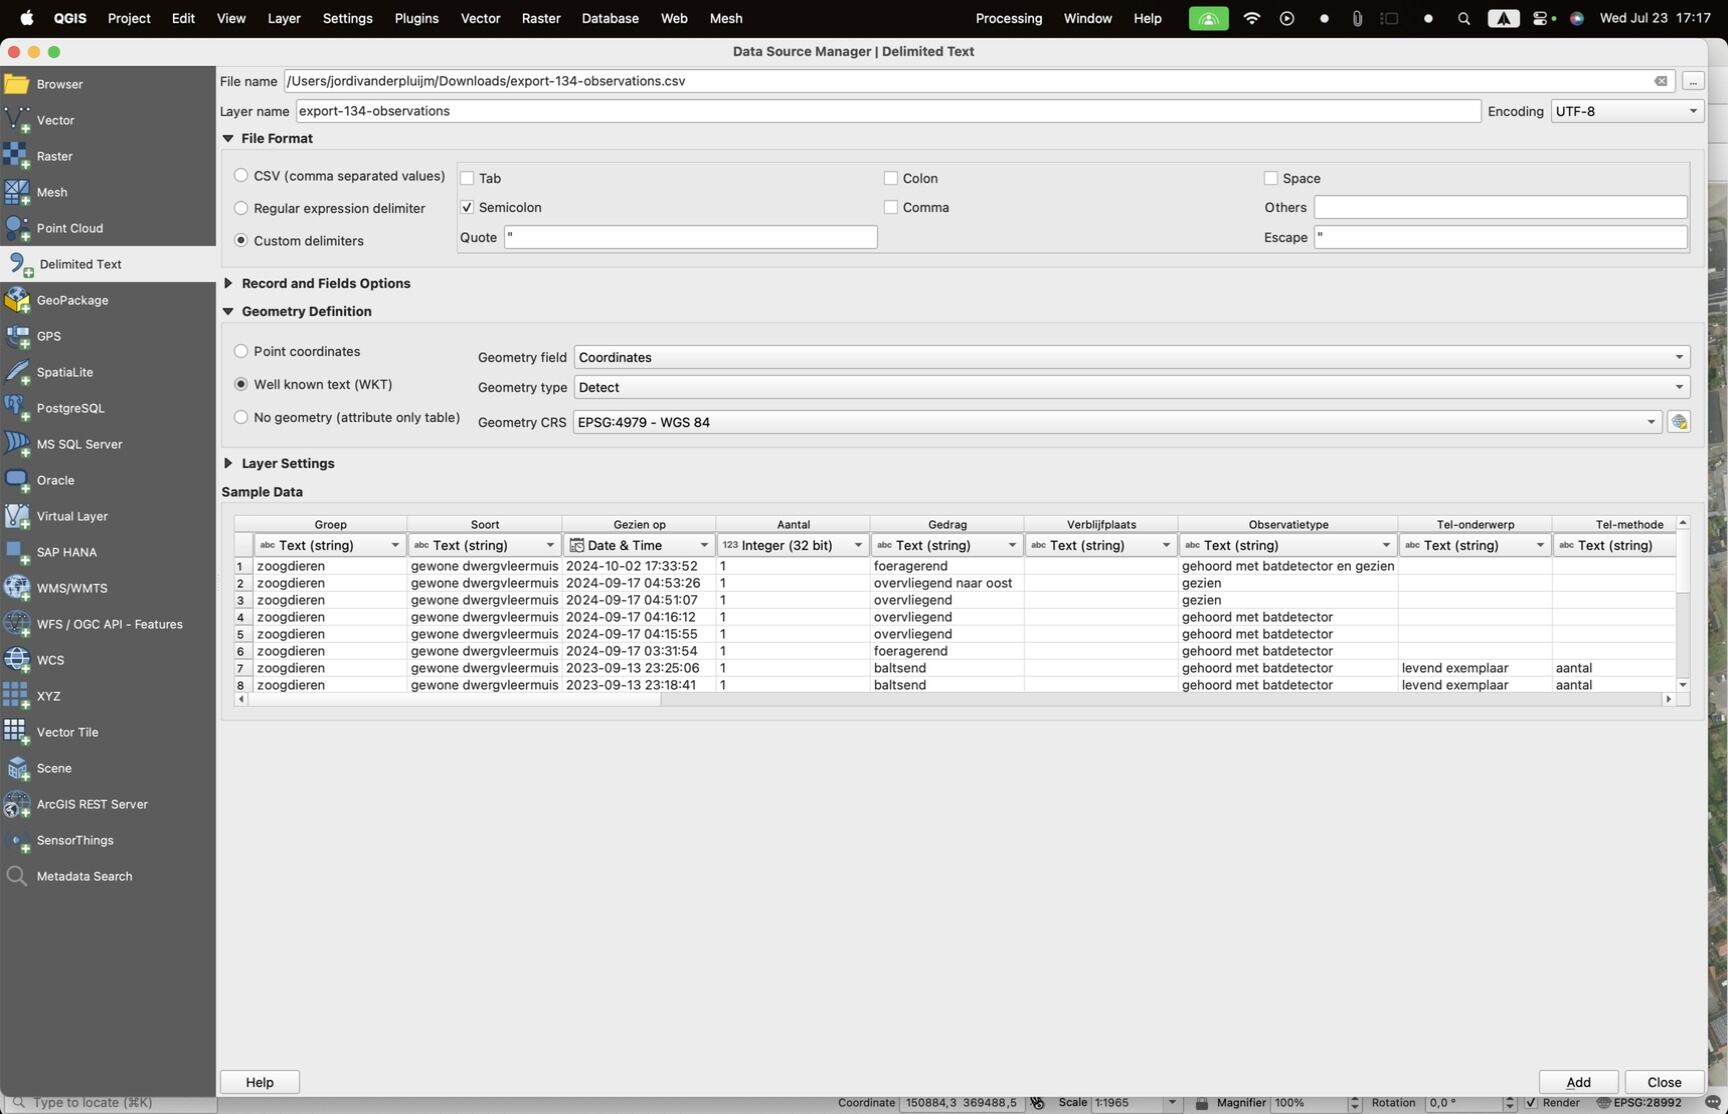
Task: Open the Geometry CRS dropdown
Action: [x=1118, y=422]
